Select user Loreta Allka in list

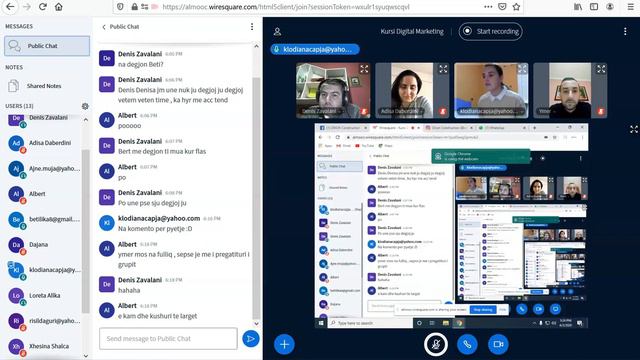pos(44,295)
